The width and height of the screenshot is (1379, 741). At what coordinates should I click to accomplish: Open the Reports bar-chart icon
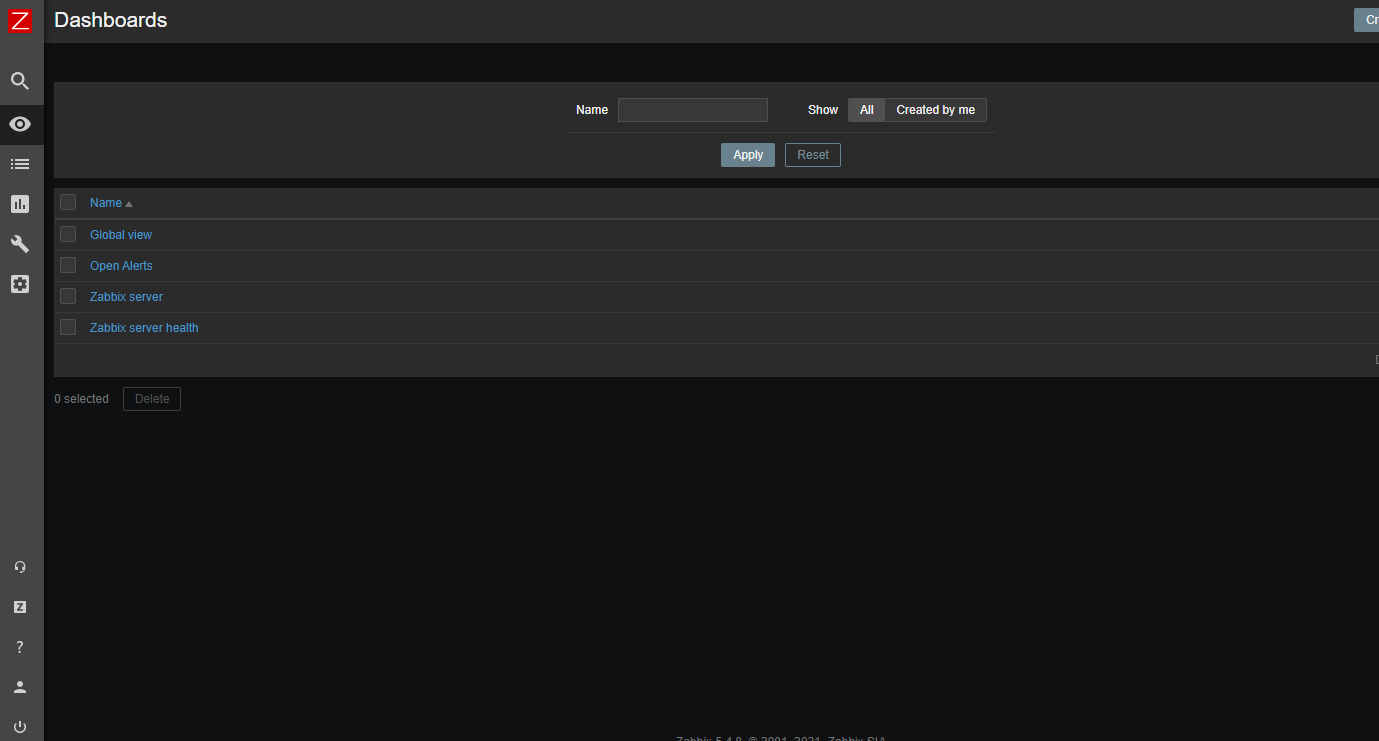20,203
